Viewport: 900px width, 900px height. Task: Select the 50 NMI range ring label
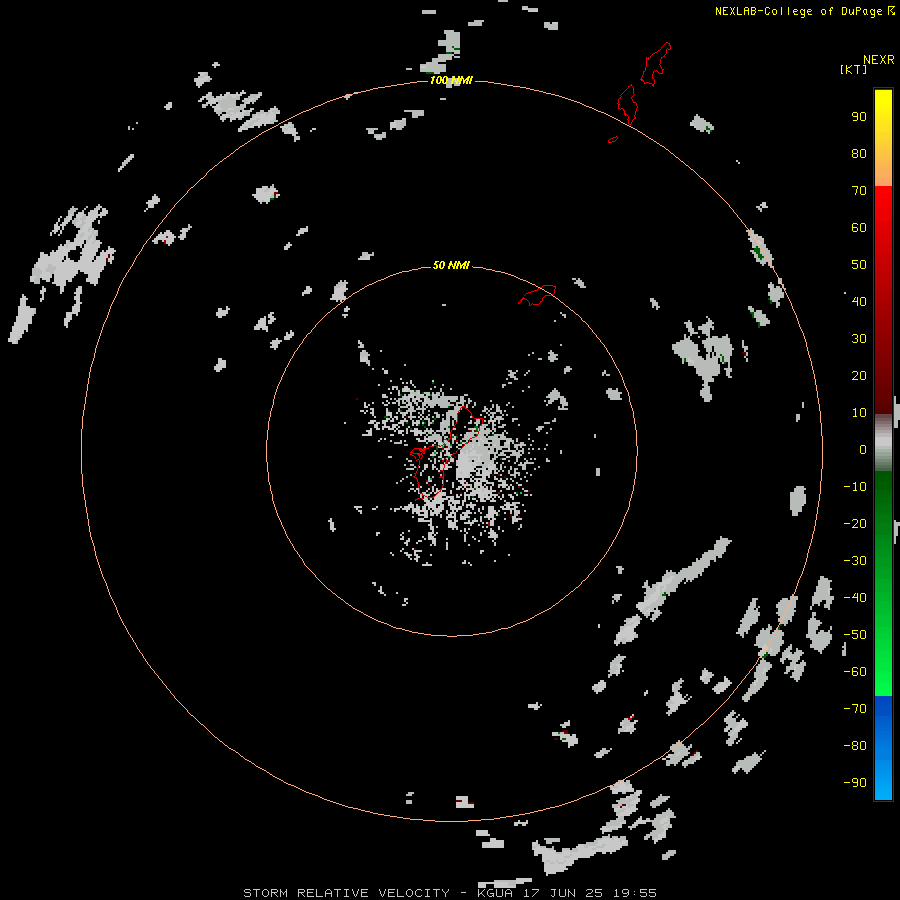point(451,265)
